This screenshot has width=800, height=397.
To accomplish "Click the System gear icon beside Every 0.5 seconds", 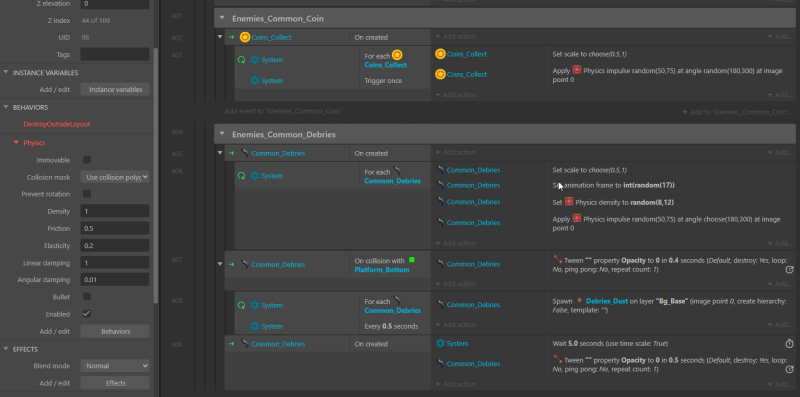I will [255, 326].
